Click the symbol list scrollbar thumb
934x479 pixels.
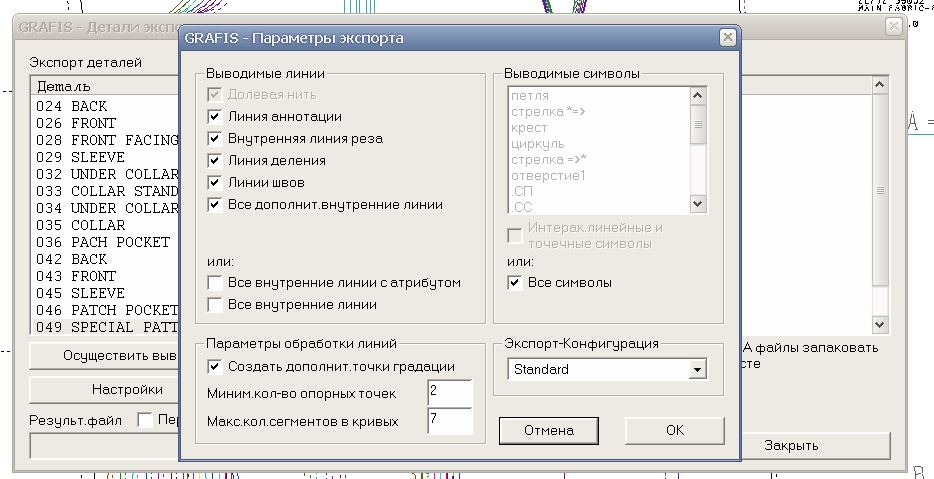click(698, 124)
